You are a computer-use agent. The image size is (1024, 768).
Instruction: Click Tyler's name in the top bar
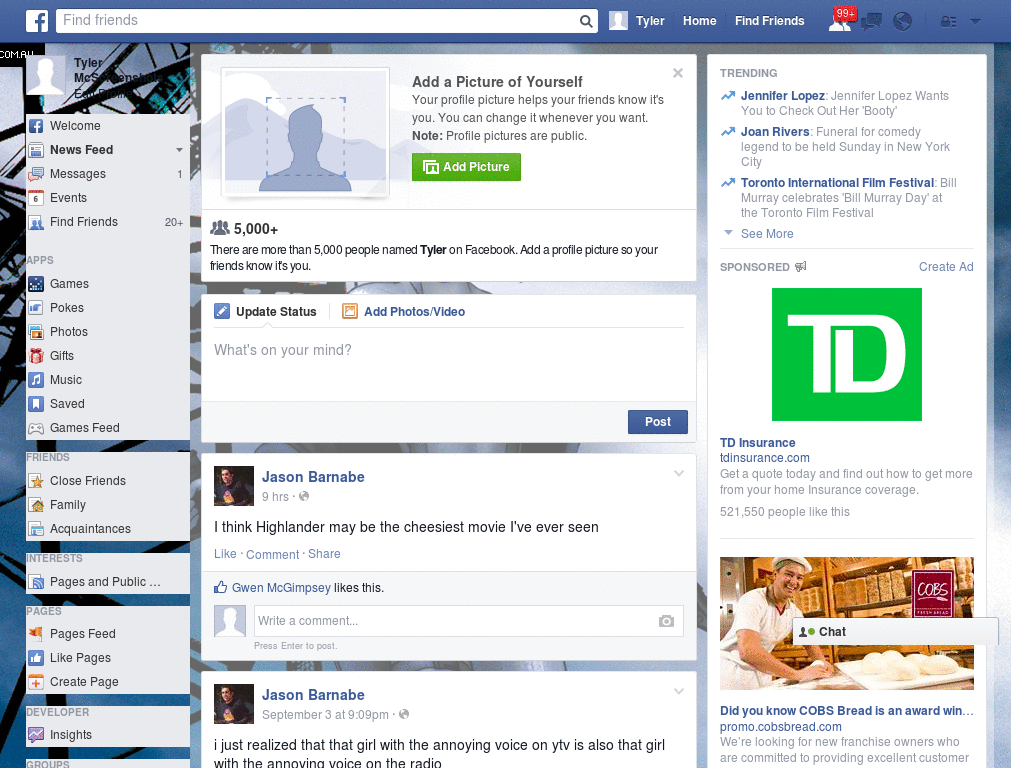650,21
